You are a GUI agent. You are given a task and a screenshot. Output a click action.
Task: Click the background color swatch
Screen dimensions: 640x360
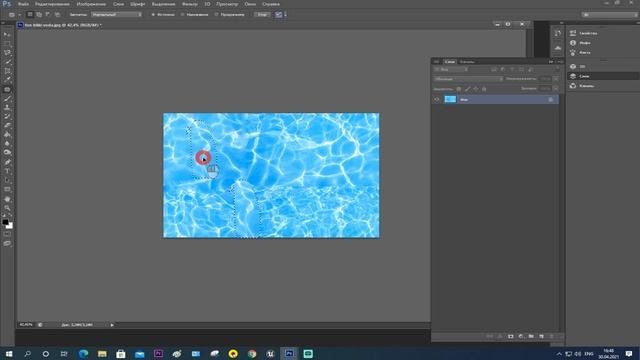(10, 226)
